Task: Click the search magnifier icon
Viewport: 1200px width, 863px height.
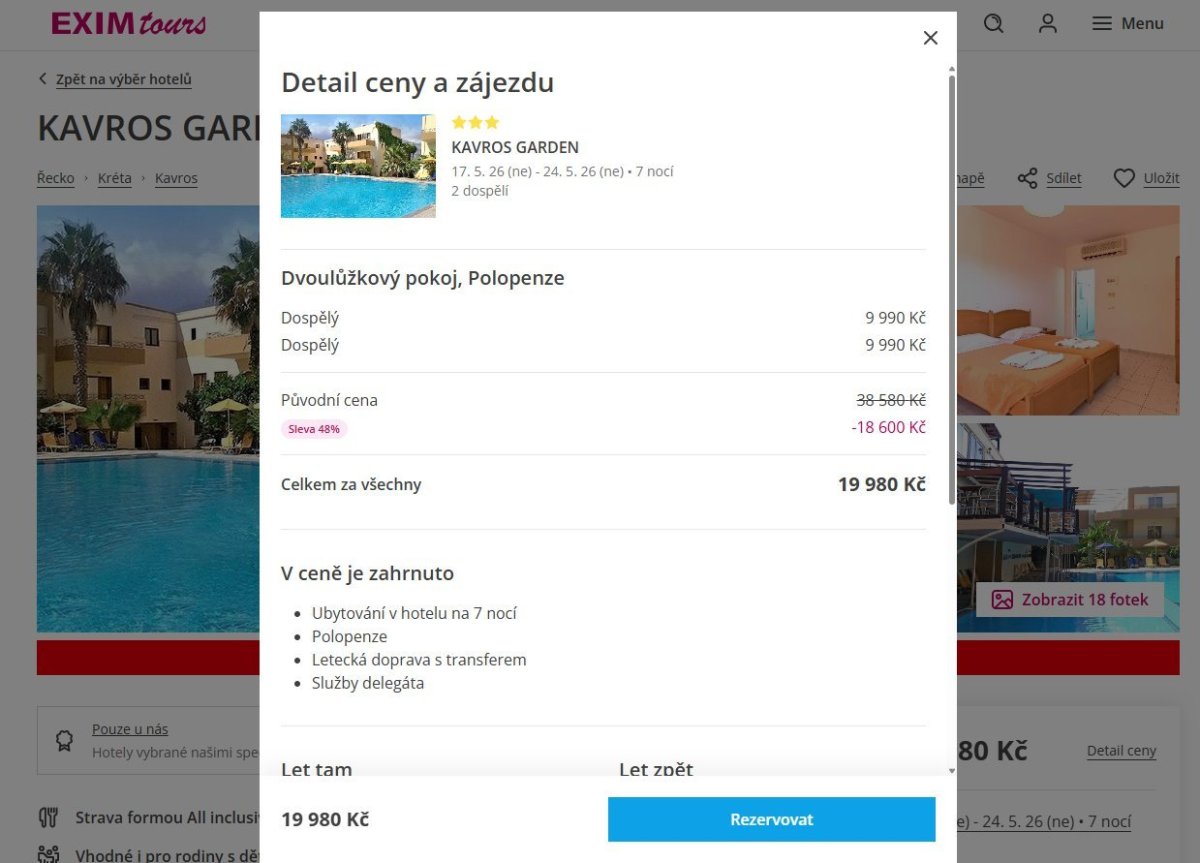Action: click(993, 23)
